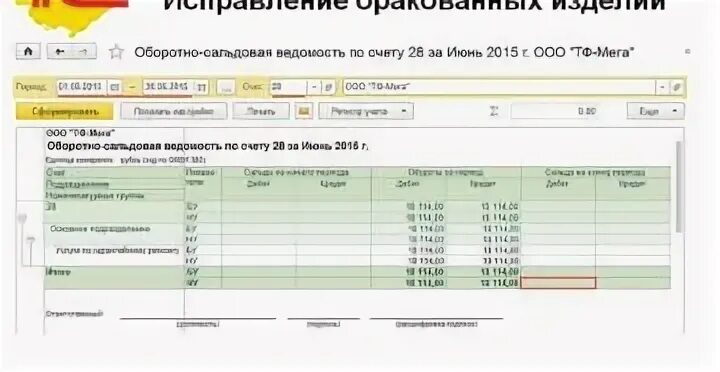Viewport: 720px width, 372px height.
Task: Click the Показать настройки button
Action: pos(174,111)
